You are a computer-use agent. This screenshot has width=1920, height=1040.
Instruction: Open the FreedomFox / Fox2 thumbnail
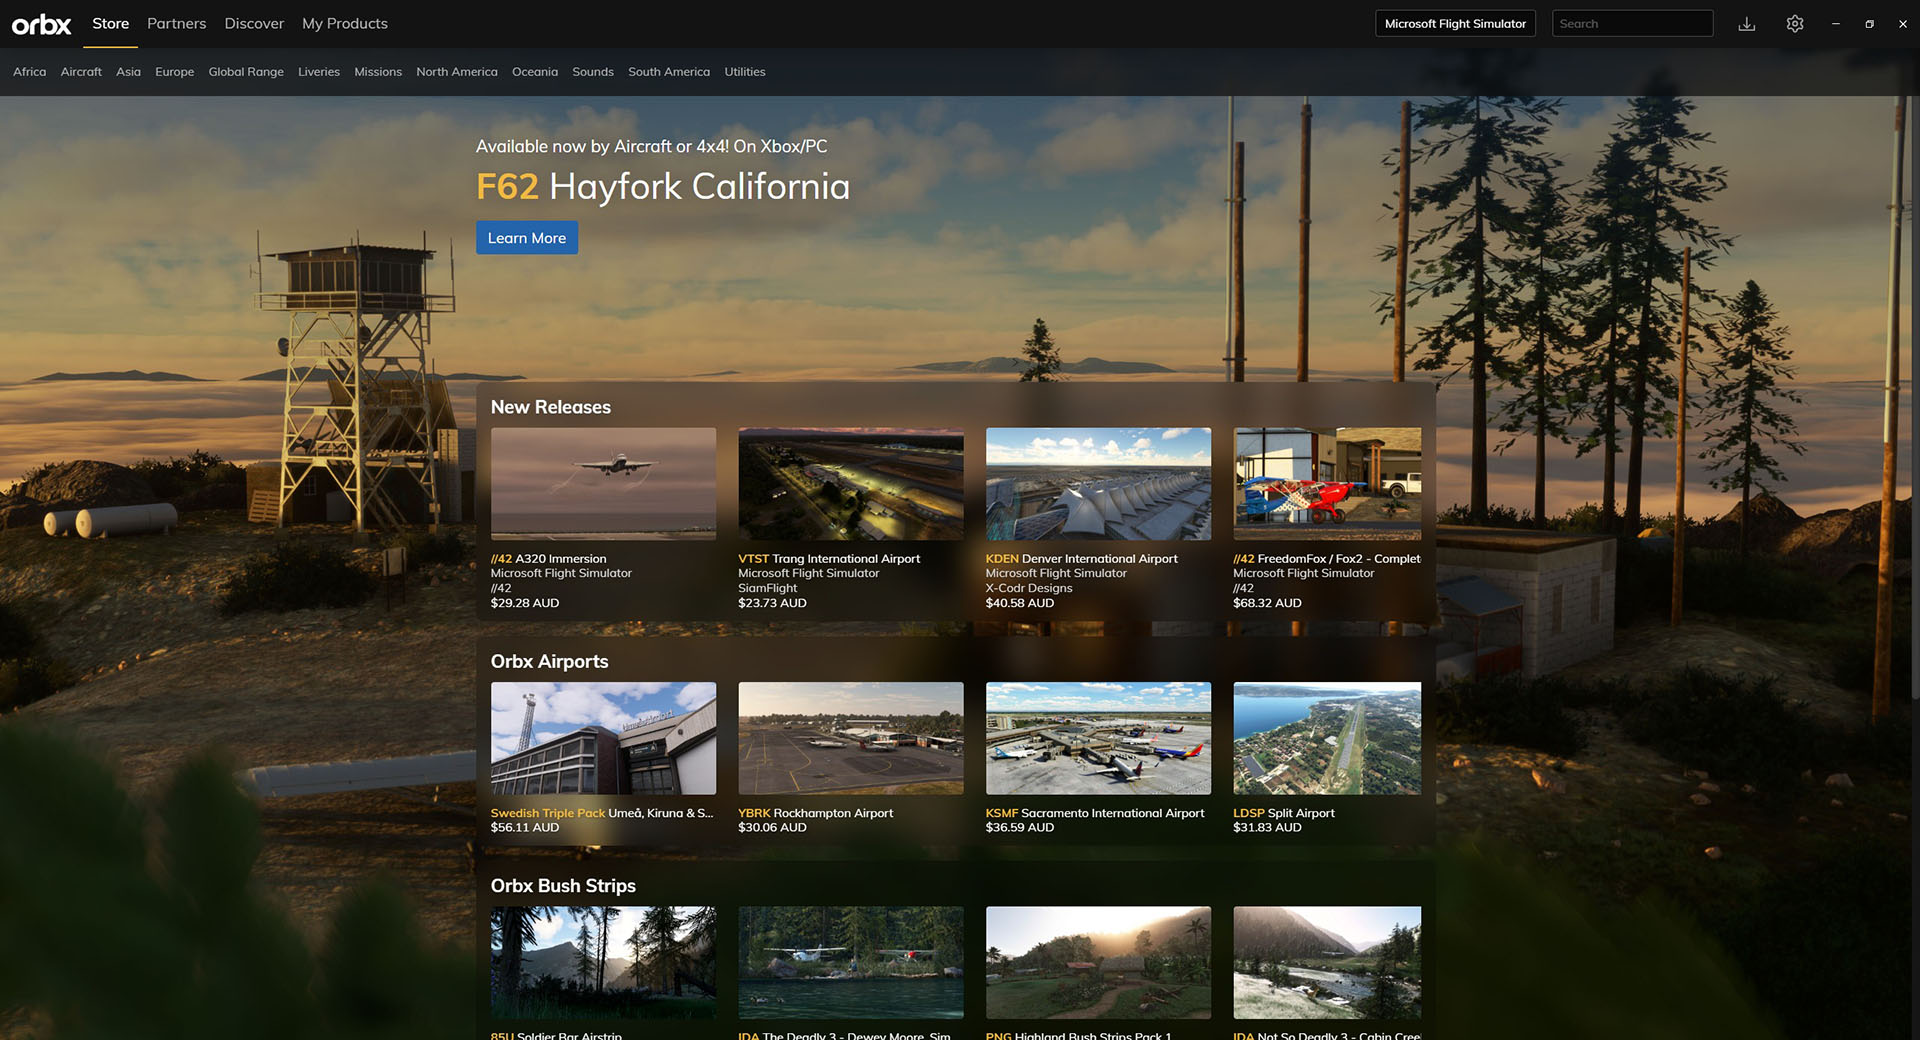pos(1327,484)
